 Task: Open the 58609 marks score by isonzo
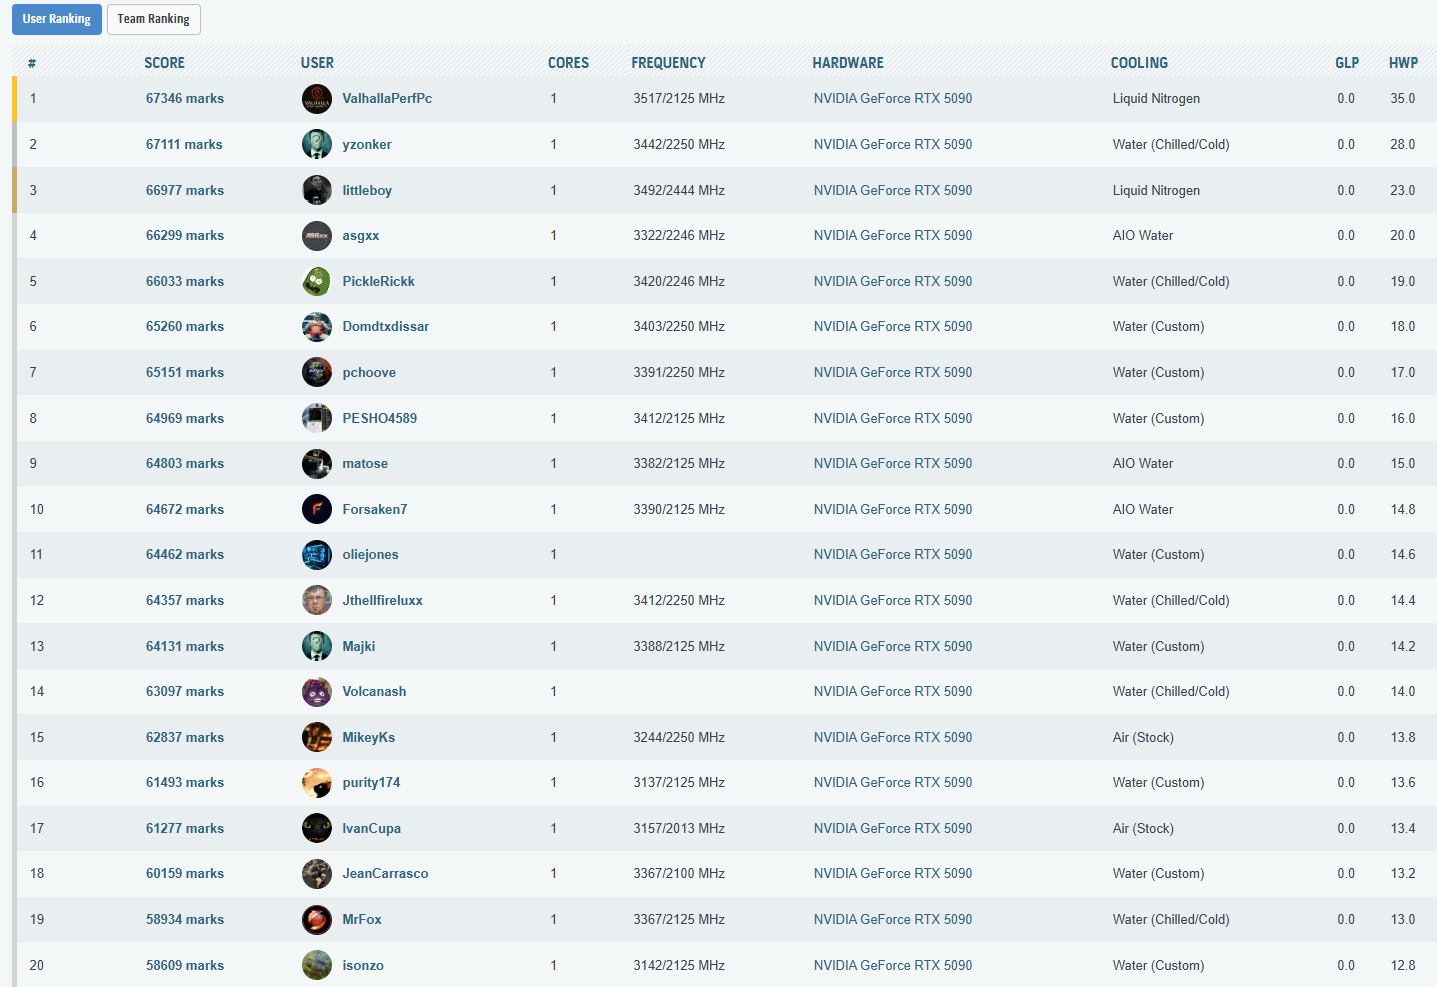coord(184,965)
